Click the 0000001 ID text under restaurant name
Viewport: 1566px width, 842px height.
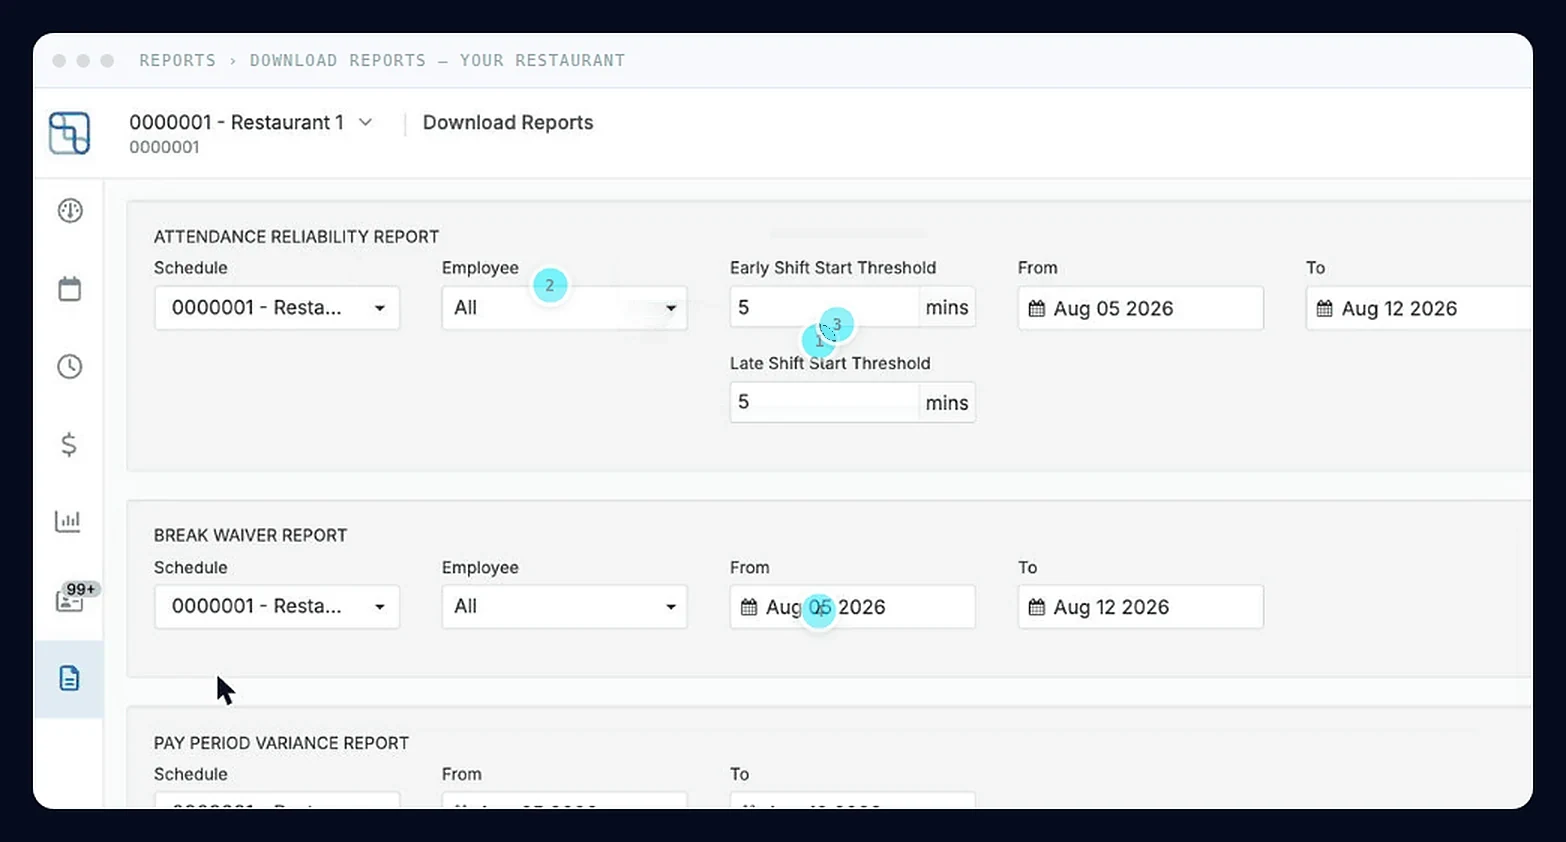click(164, 147)
